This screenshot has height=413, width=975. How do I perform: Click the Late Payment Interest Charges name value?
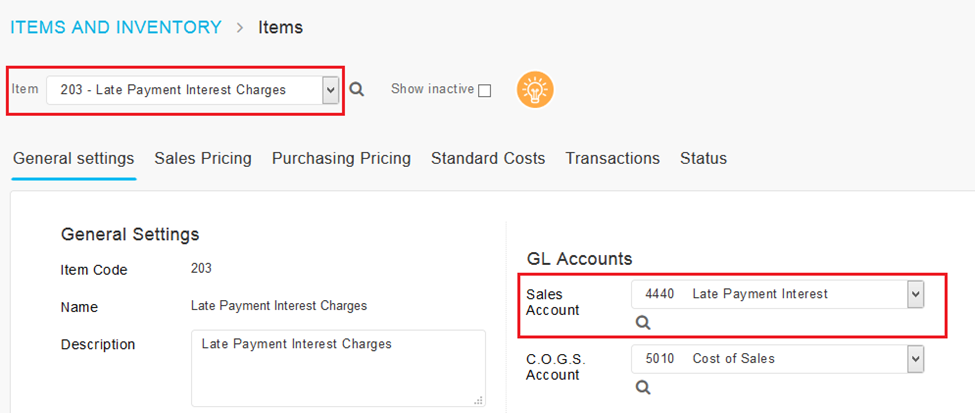click(x=279, y=306)
